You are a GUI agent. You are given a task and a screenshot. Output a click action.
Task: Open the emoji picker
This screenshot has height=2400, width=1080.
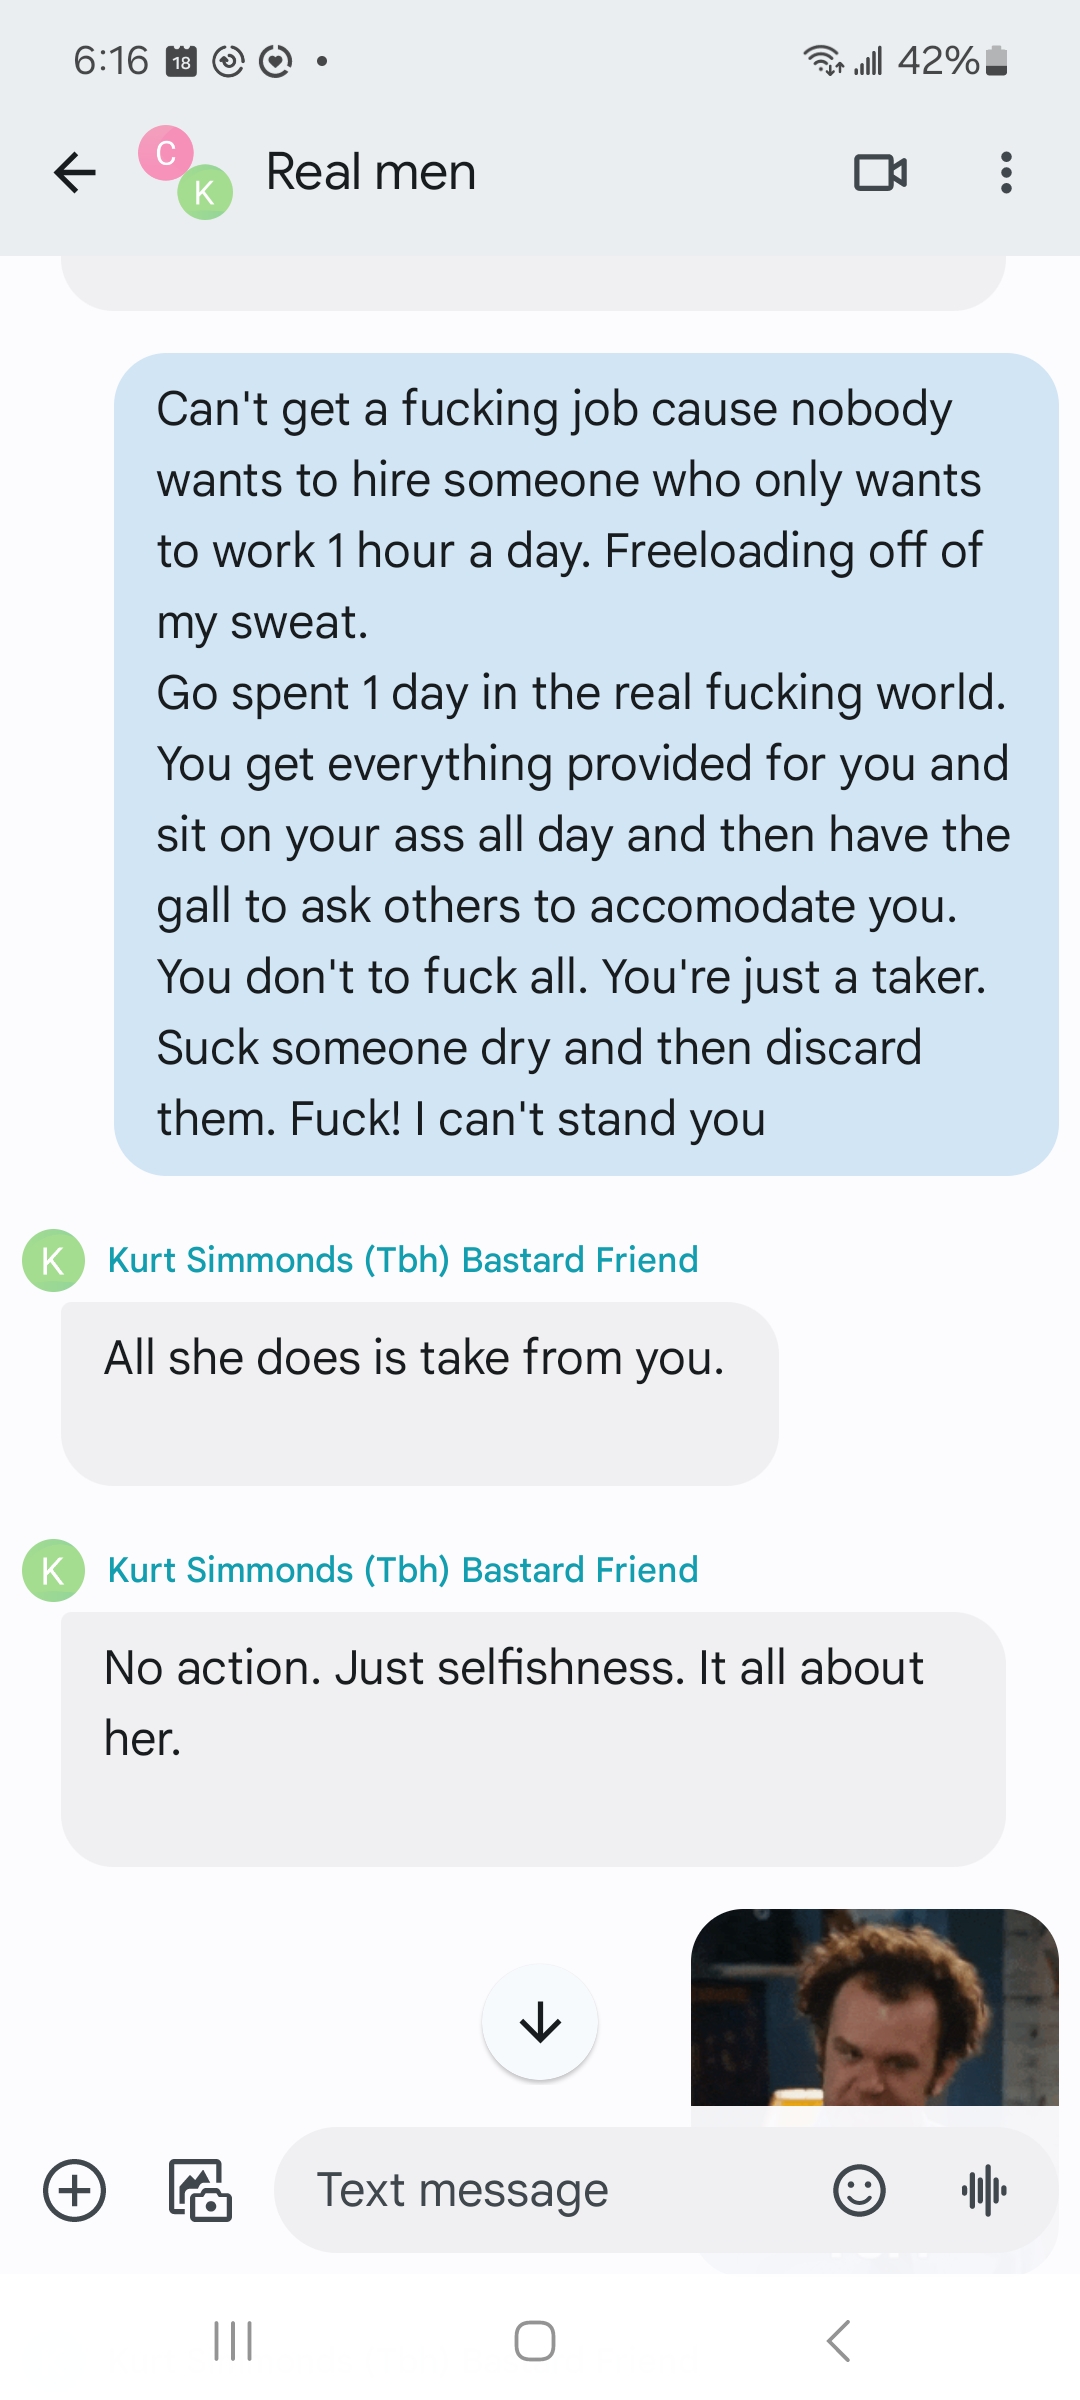pyautogui.click(x=859, y=2190)
